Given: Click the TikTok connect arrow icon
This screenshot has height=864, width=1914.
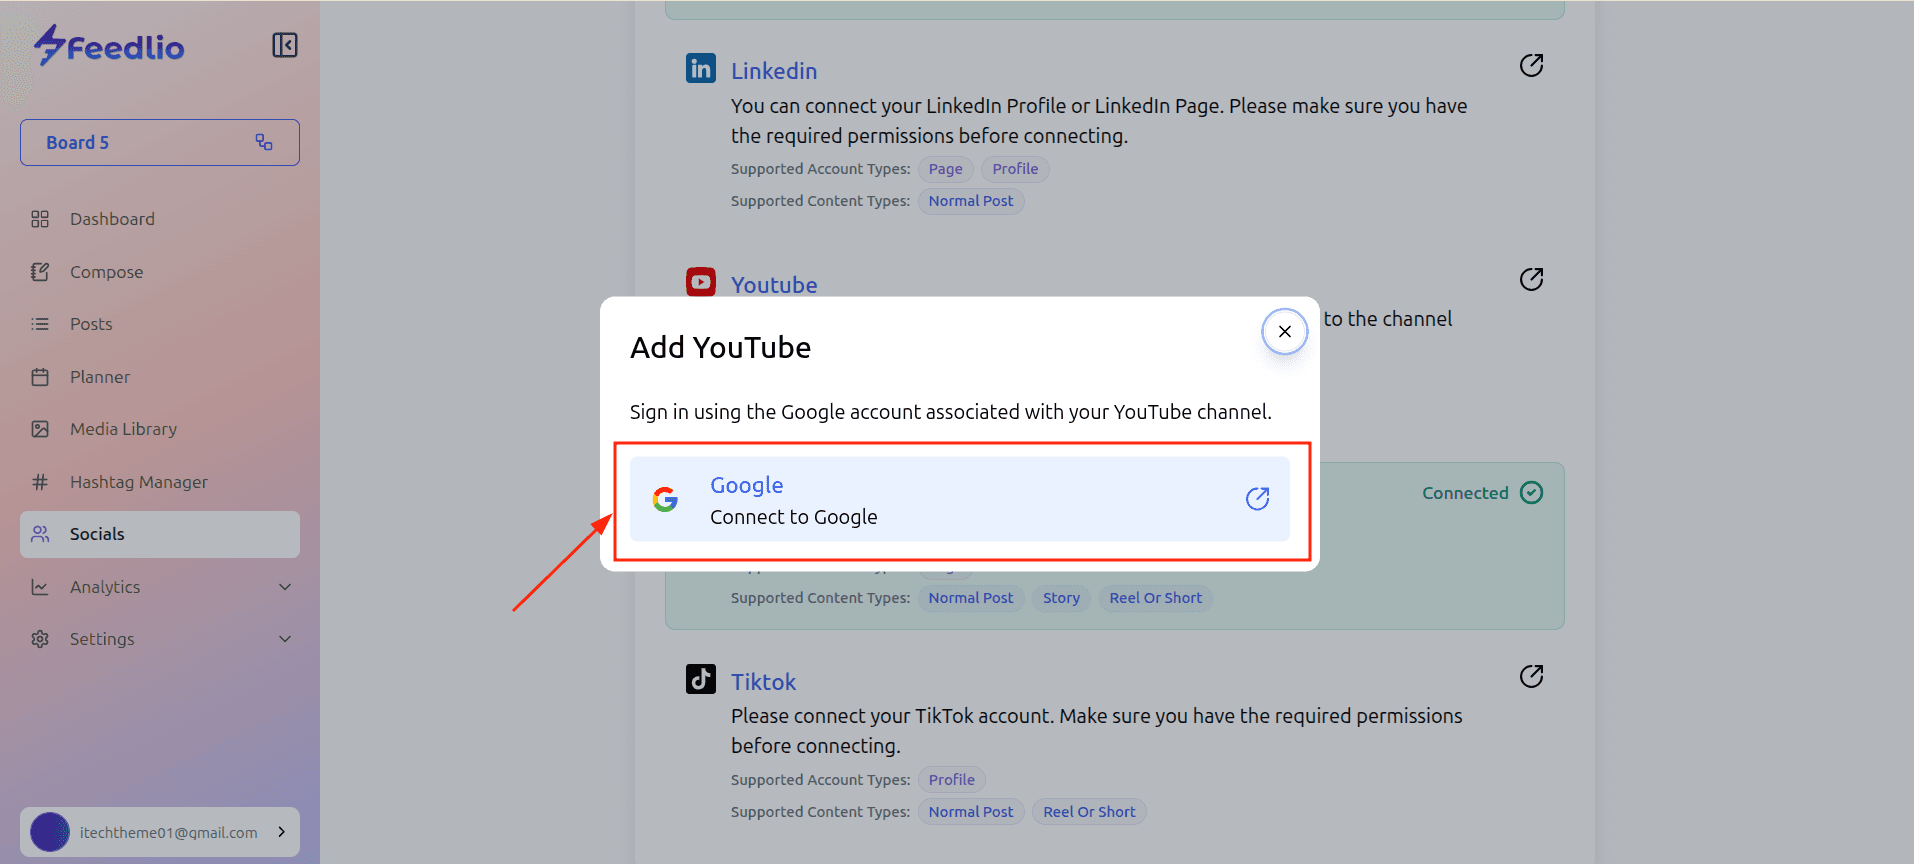Looking at the screenshot, I should tap(1530, 677).
